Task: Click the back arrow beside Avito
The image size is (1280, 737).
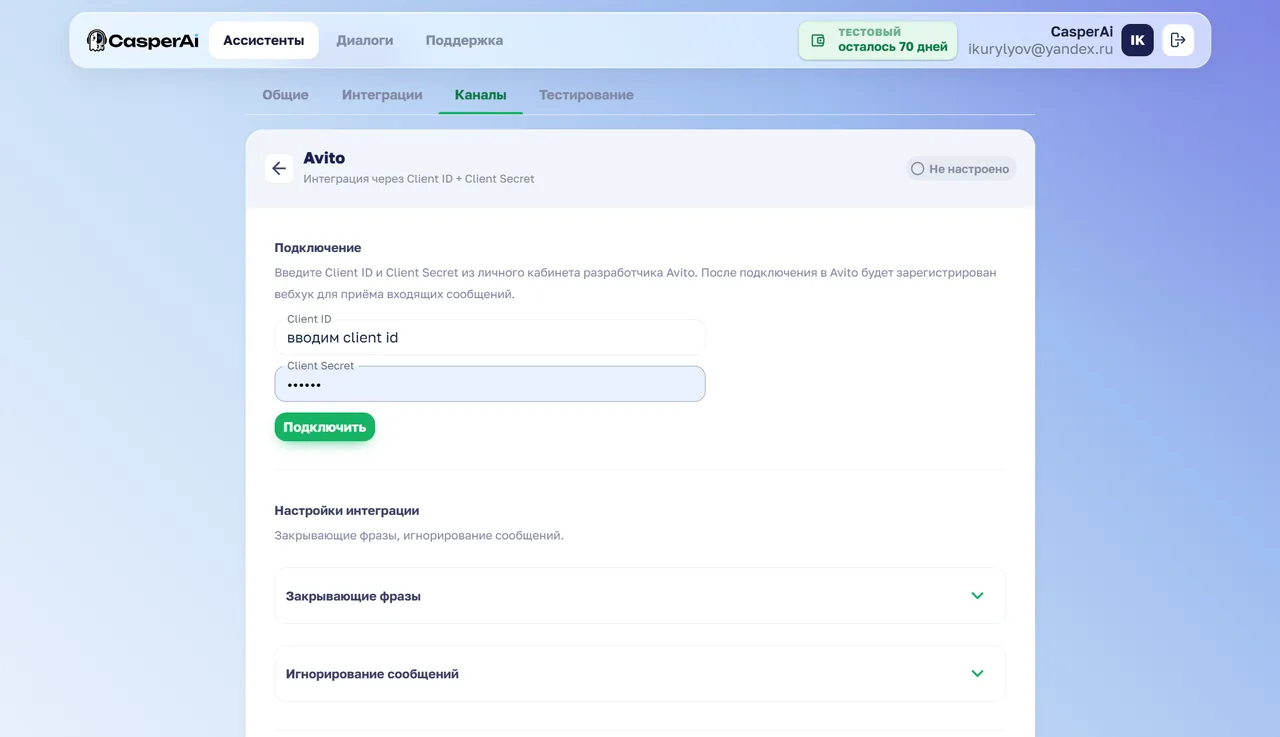Action: click(279, 168)
